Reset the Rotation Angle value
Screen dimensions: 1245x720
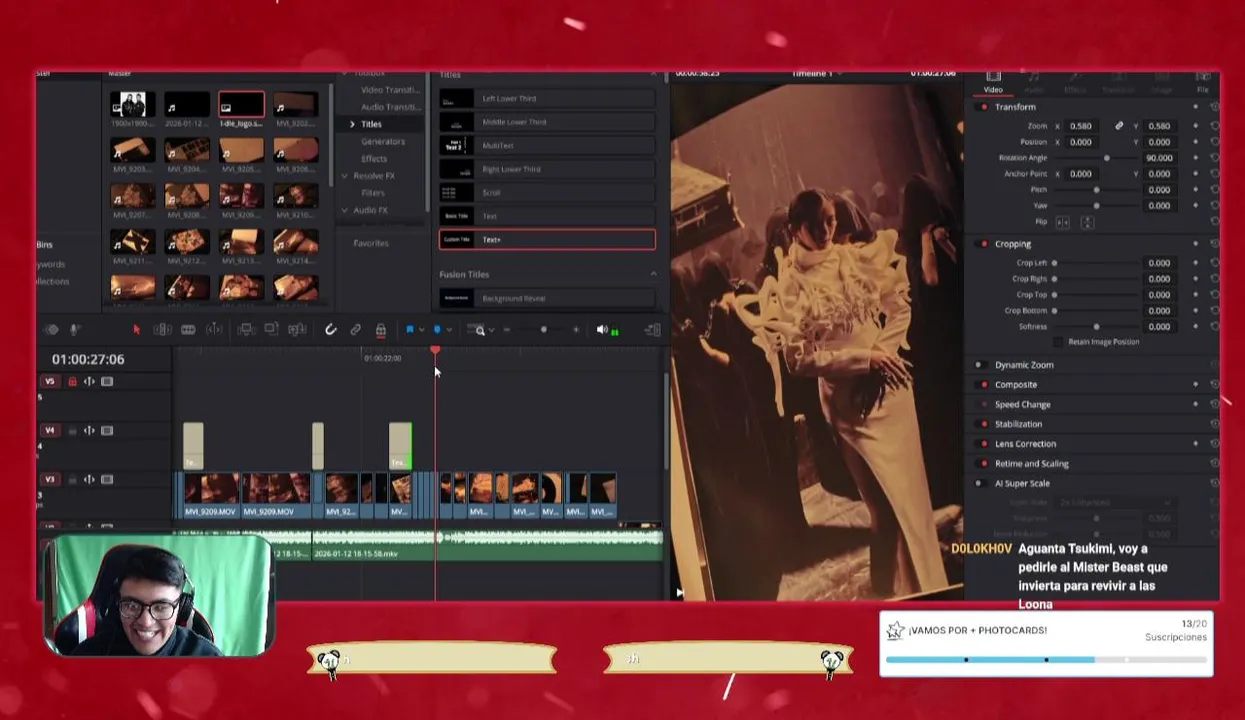point(1214,158)
